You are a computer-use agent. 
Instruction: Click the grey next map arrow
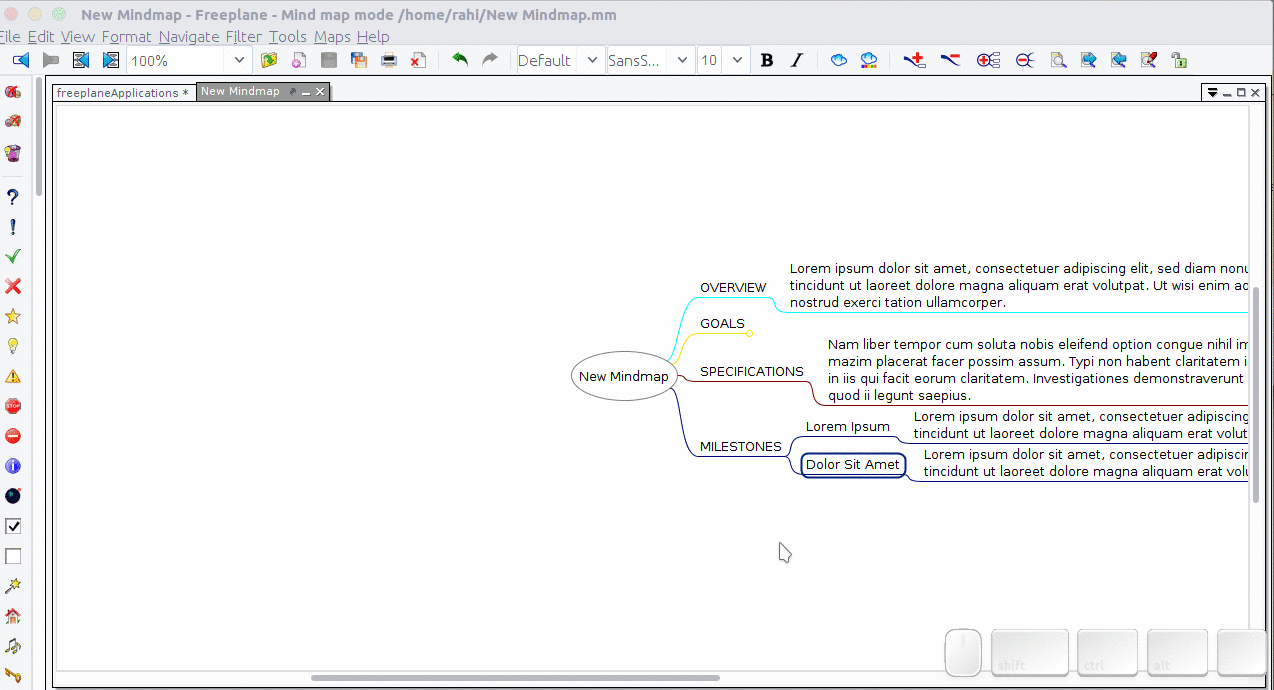point(51,60)
